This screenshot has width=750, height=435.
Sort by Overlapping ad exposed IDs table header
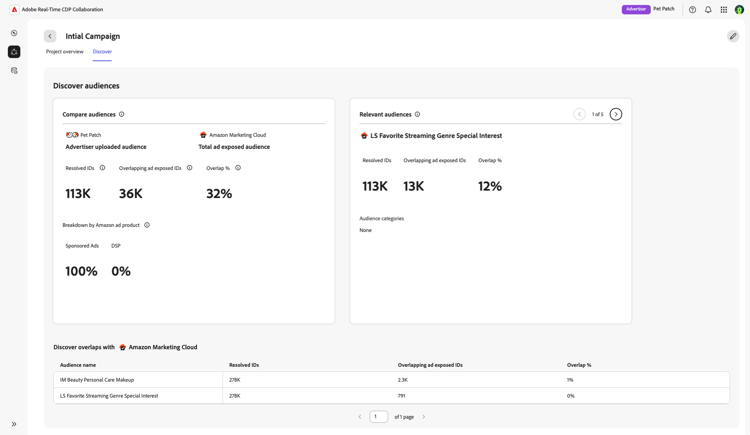(430, 365)
